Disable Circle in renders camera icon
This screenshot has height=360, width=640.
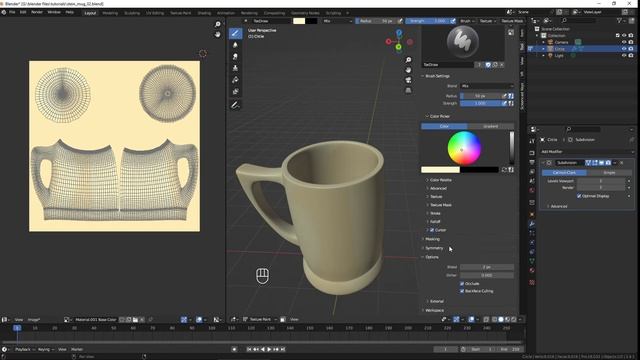(631, 49)
